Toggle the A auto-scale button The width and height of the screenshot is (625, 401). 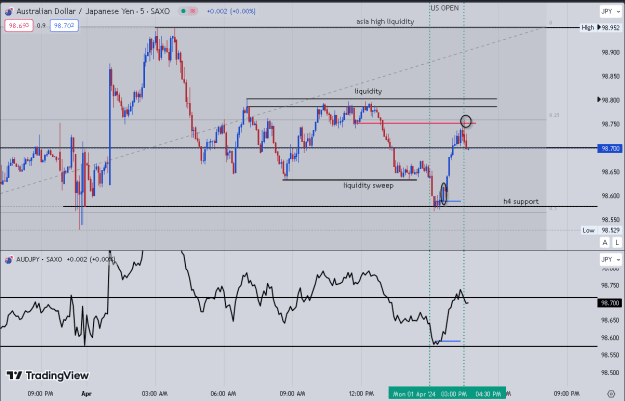click(605, 242)
